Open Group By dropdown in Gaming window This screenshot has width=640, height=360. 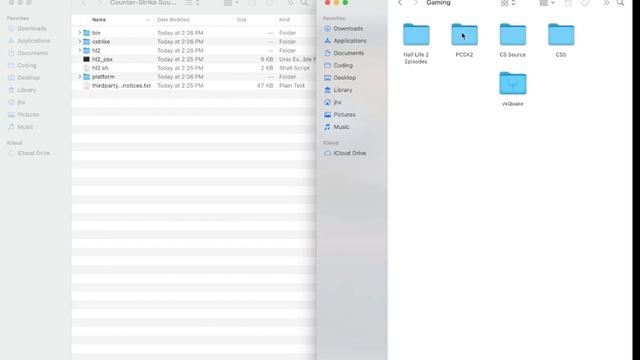pos(547,3)
